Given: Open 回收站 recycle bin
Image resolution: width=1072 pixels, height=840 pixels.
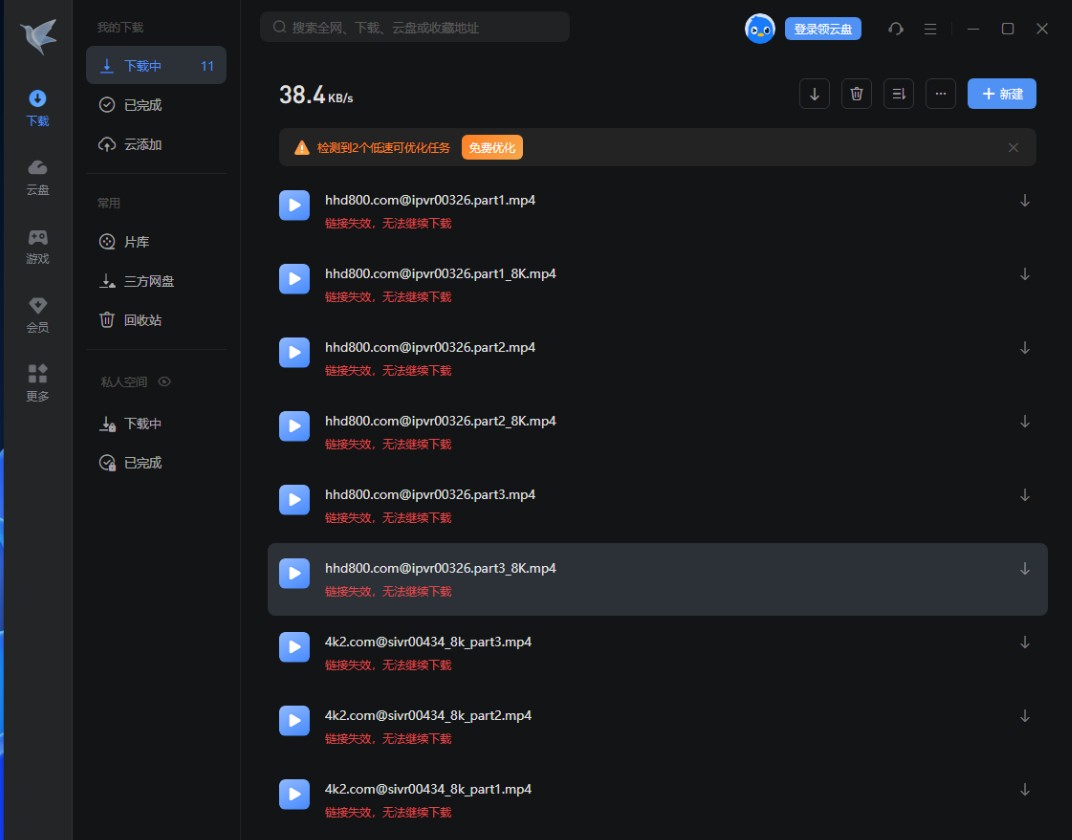Looking at the screenshot, I should [x=156, y=320].
